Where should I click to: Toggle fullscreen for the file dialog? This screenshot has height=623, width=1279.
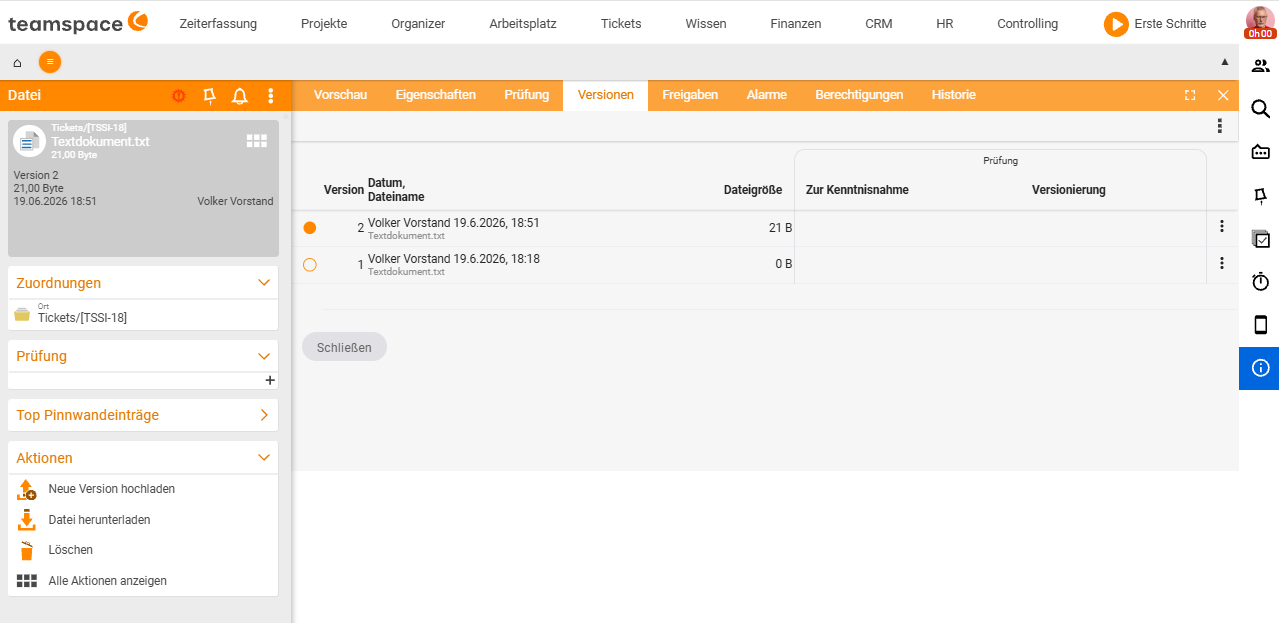click(x=1190, y=95)
